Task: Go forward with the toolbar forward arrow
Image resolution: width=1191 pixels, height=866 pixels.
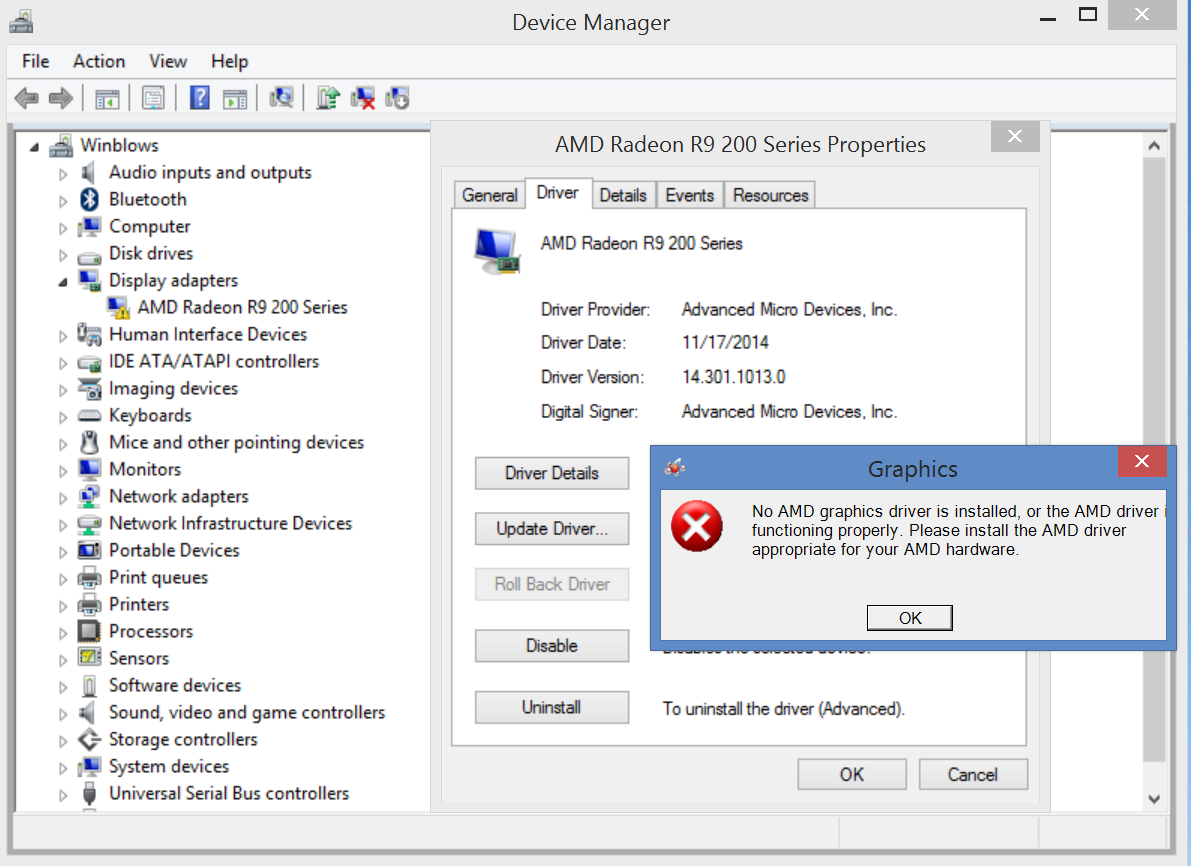Action: coord(61,98)
